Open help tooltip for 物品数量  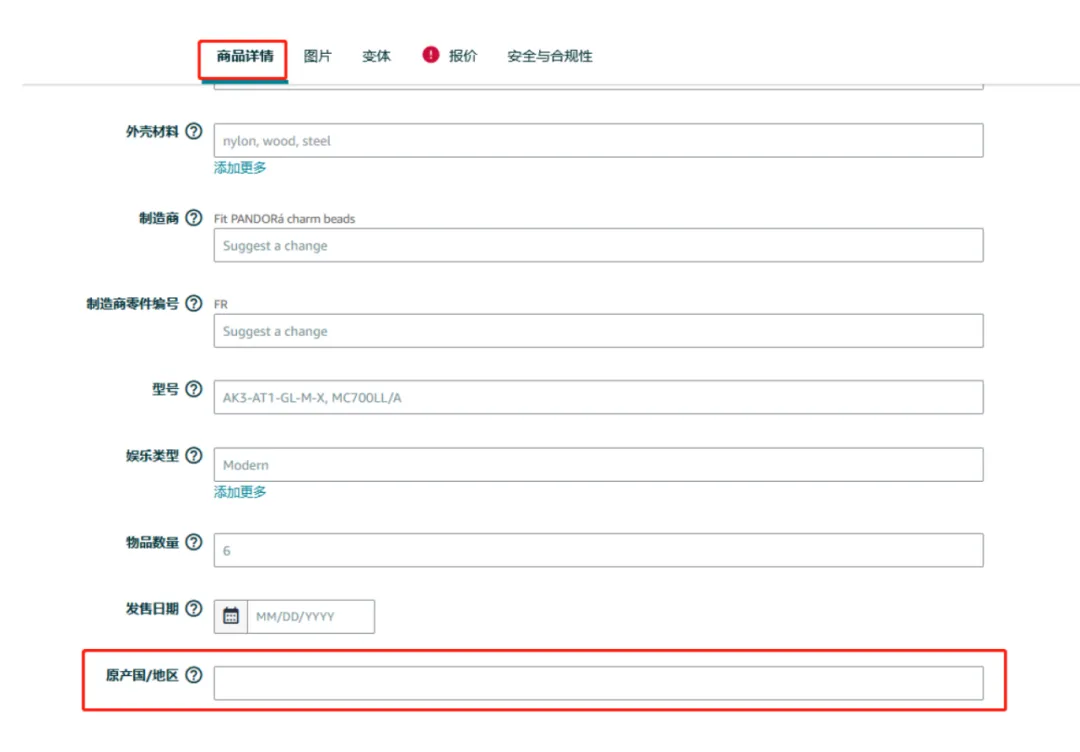(x=194, y=542)
